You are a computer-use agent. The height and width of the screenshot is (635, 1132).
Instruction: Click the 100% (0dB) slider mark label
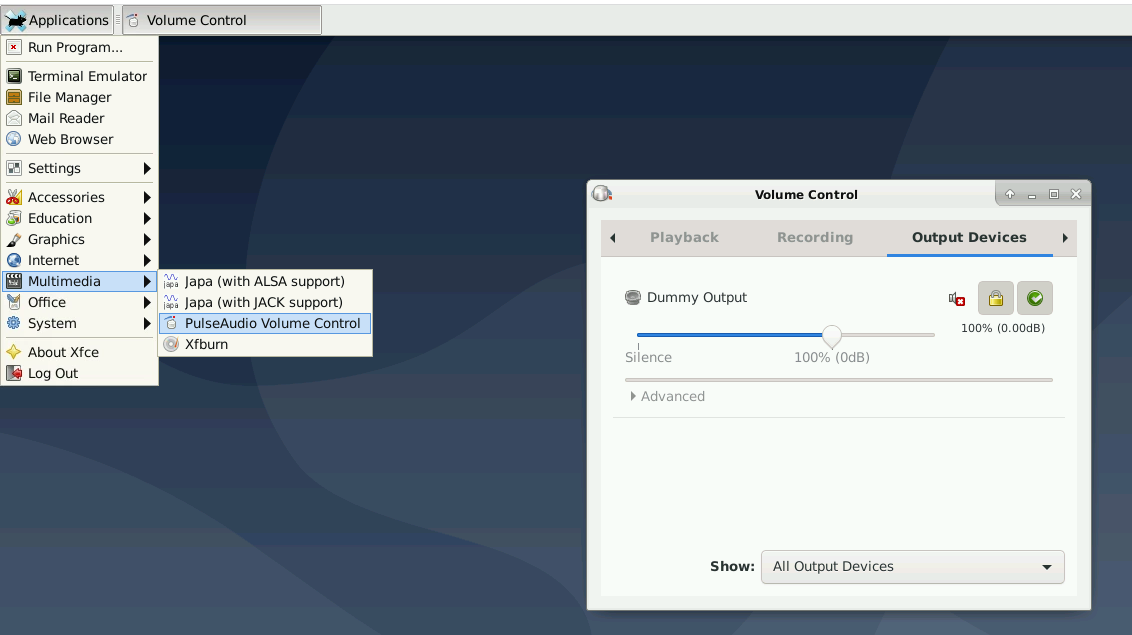point(832,357)
